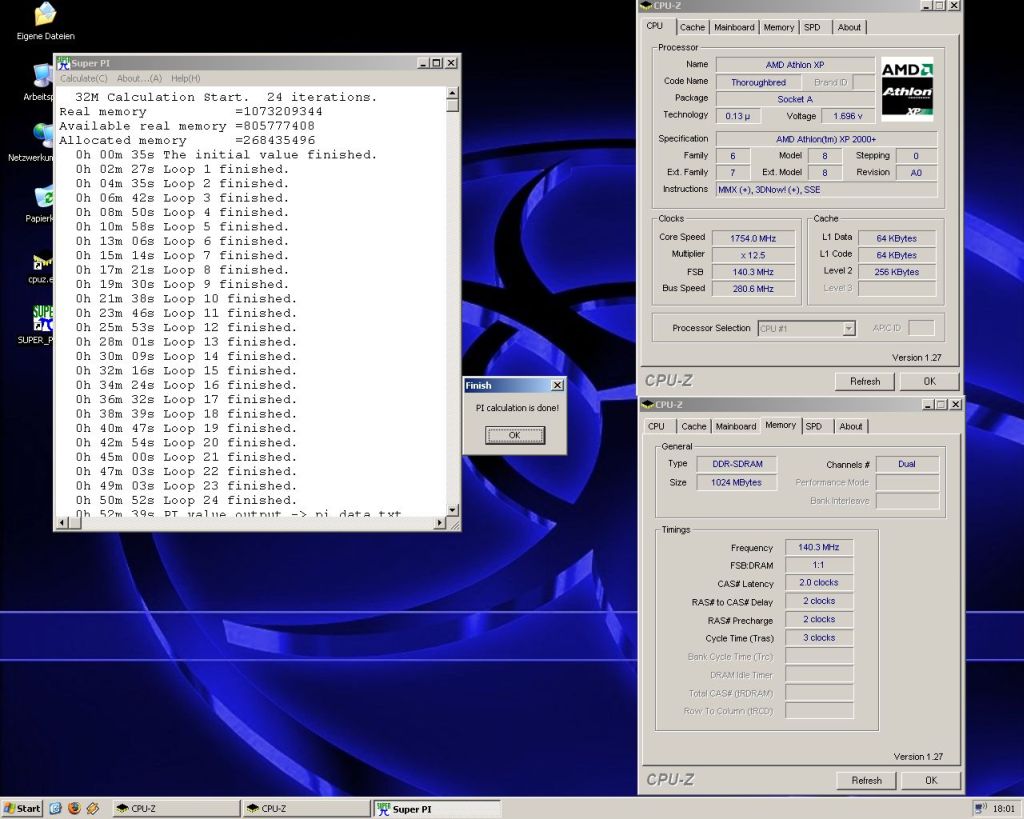Open the About tab in upper CPU-Z window
The image size is (1024, 819).
tap(849, 27)
